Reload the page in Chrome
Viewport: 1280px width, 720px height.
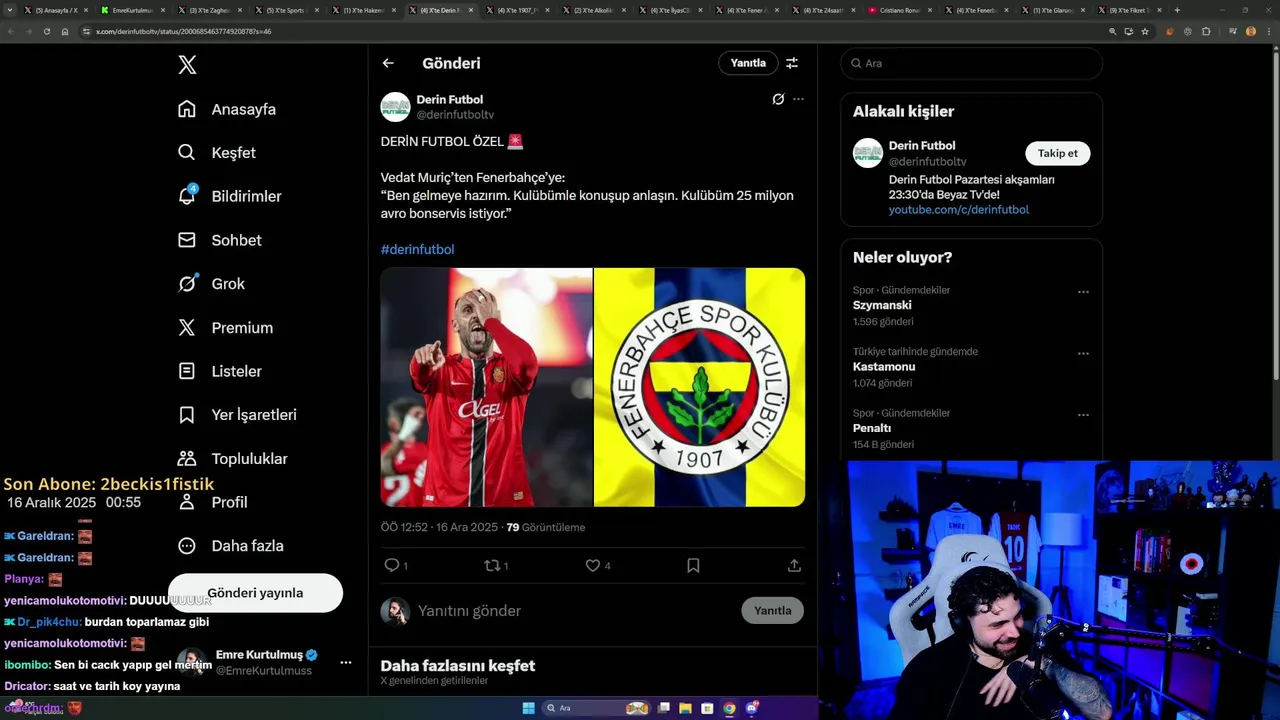pyautogui.click(x=46, y=31)
